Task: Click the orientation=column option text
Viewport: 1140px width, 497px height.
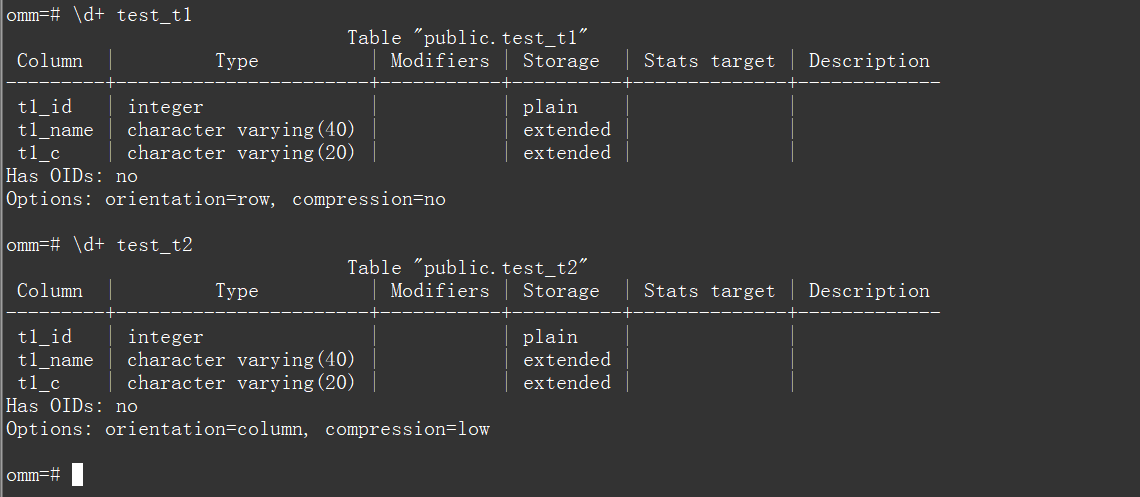Action: point(209,429)
